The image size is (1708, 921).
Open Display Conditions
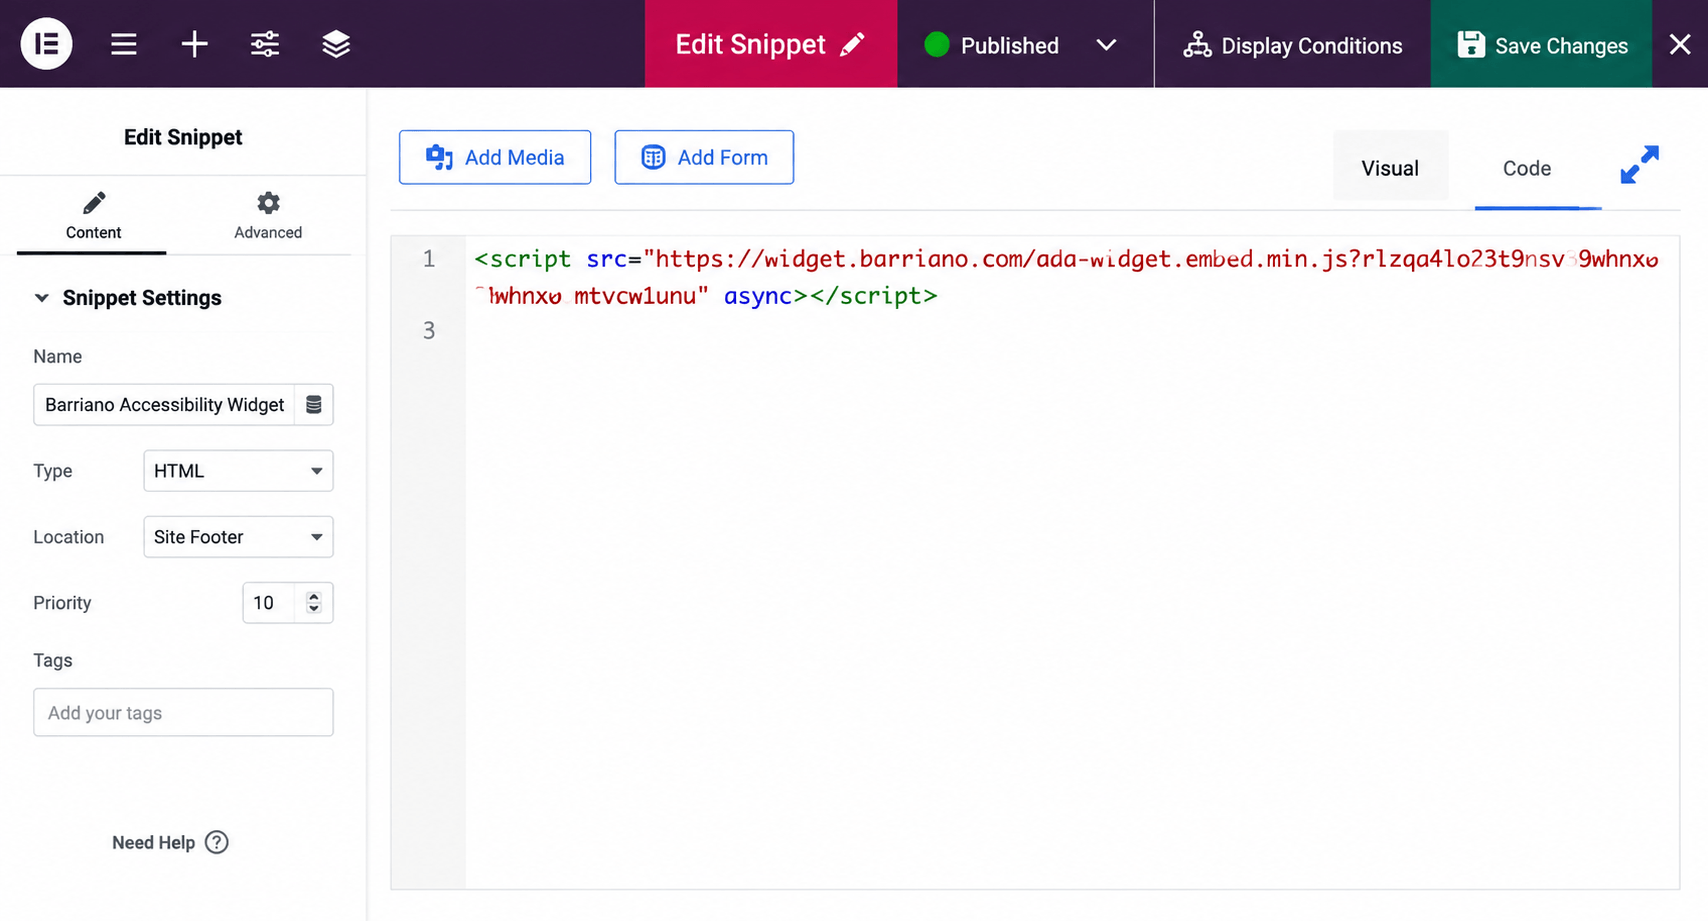coord(1292,45)
